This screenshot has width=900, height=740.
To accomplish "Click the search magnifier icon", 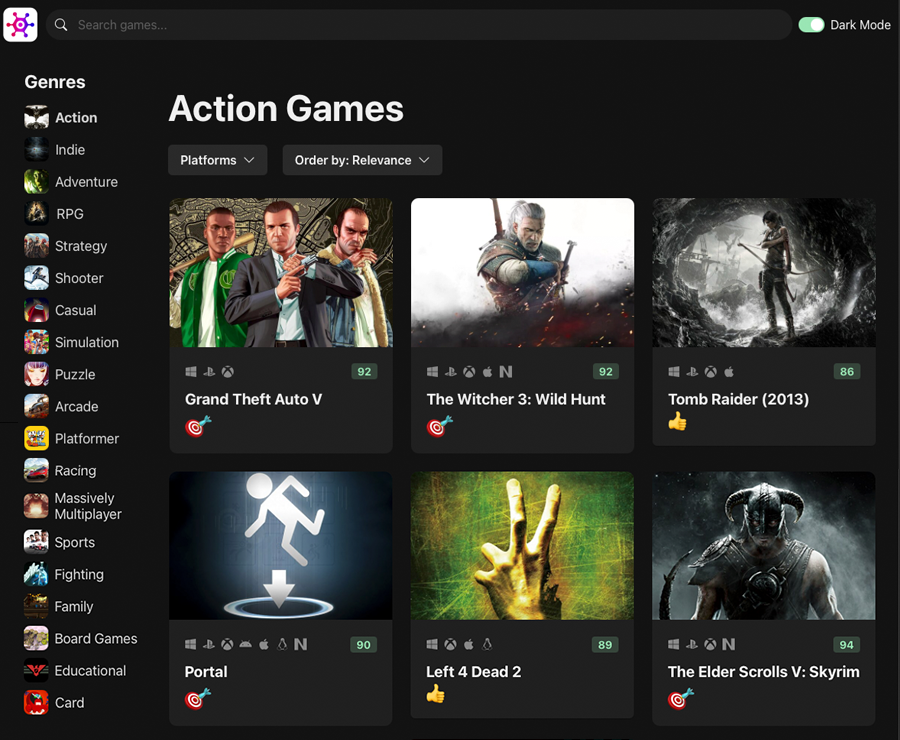I will (x=62, y=25).
